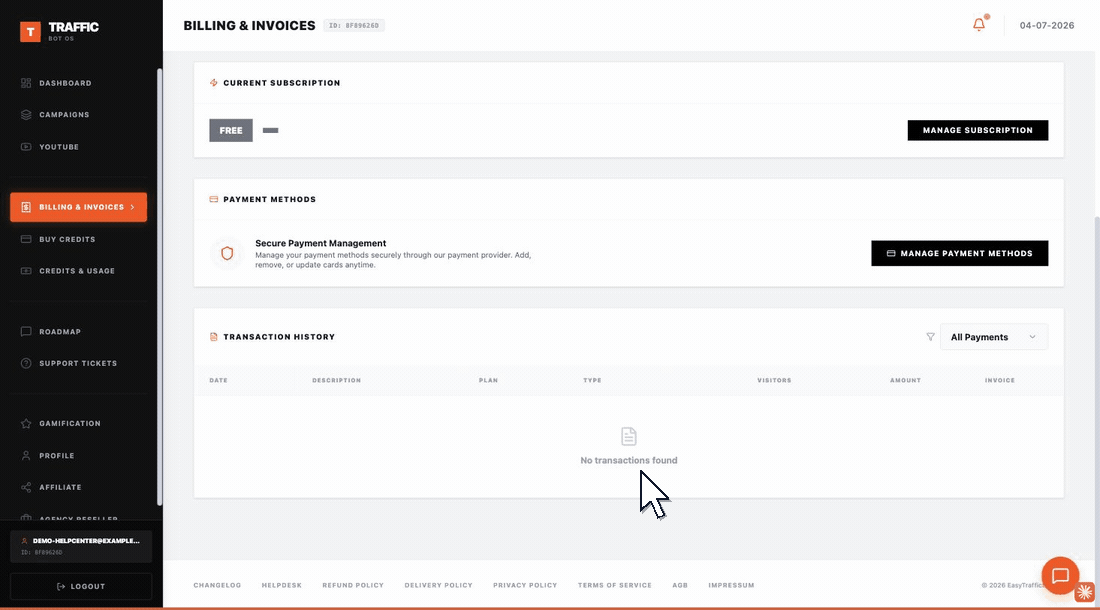Open Credits & Usage in the sidebar
The image size is (1100, 610).
[x=79, y=271]
